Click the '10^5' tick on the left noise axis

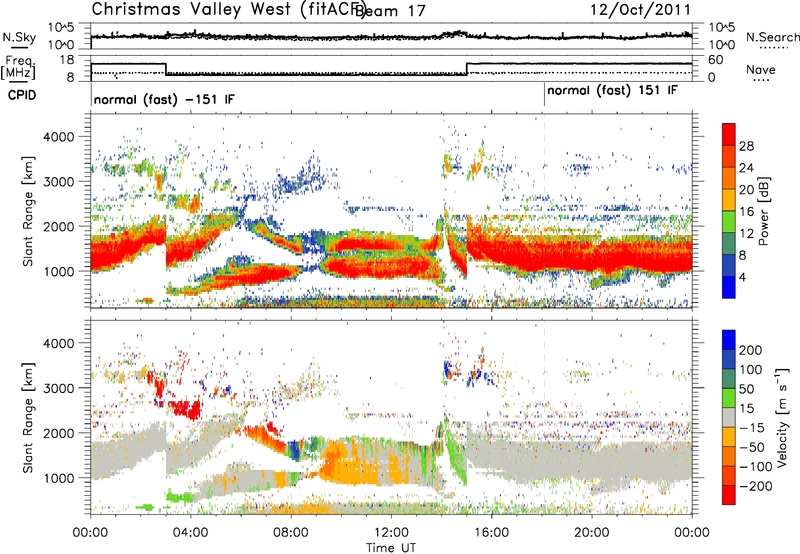click(x=61, y=27)
